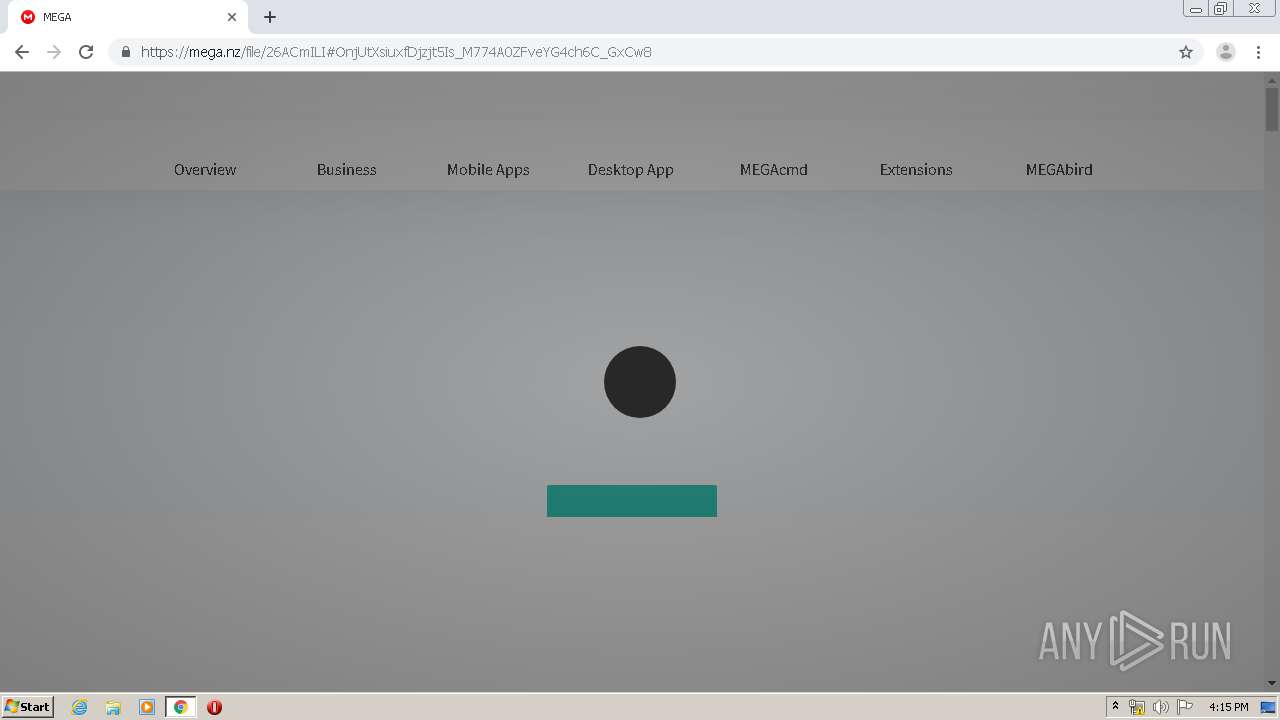Restore down the Chrome window
The width and height of the screenshot is (1280, 720).
tap(1221, 9)
